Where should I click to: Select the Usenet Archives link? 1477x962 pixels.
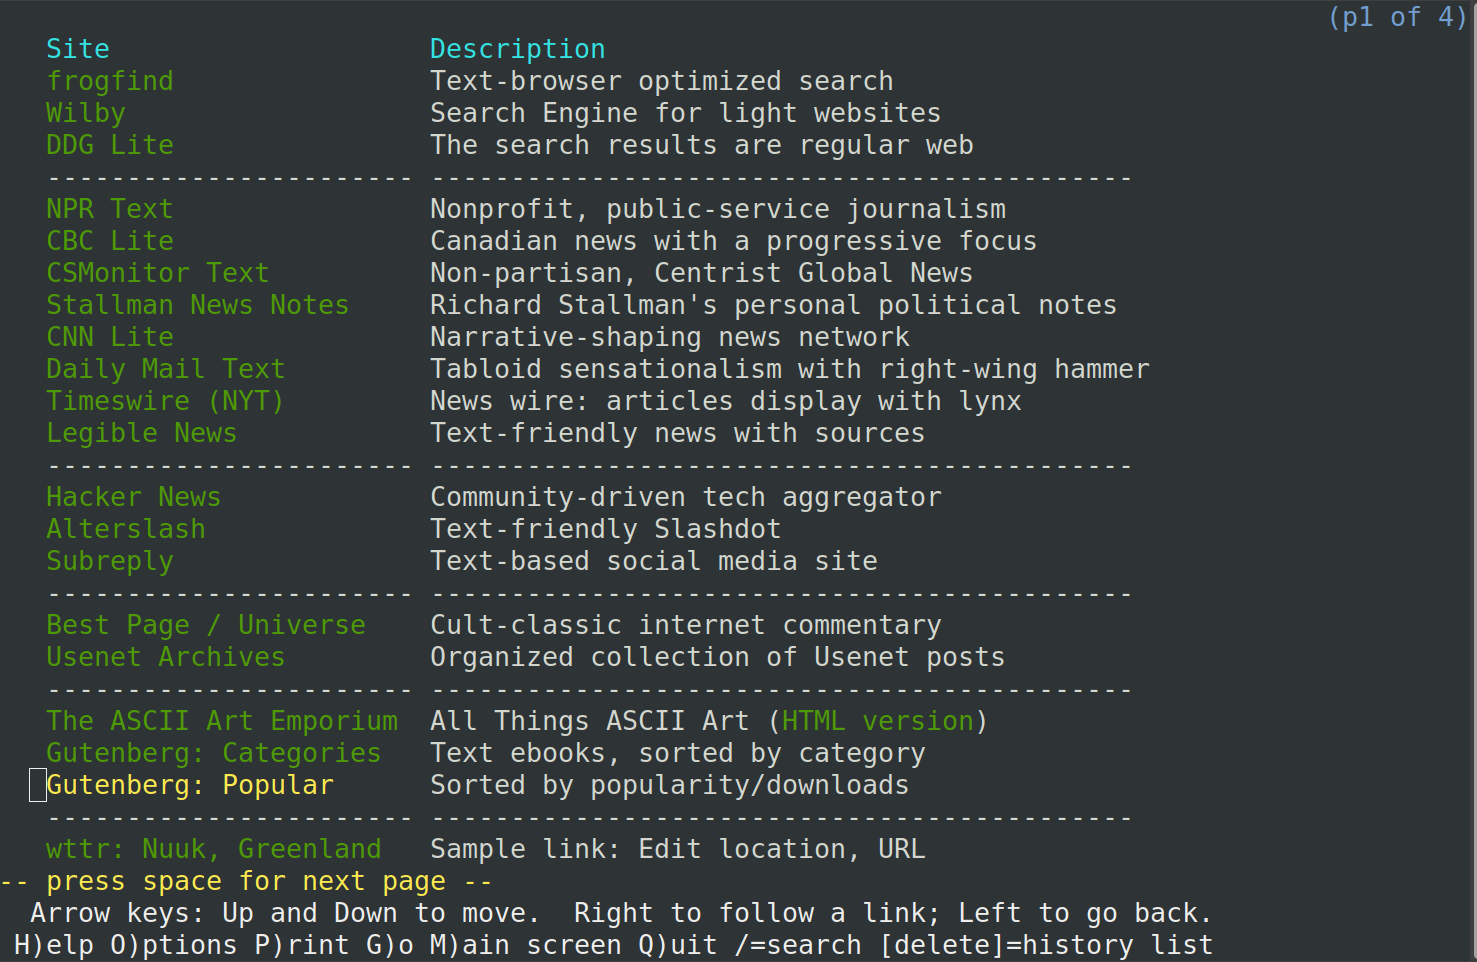click(x=165, y=657)
